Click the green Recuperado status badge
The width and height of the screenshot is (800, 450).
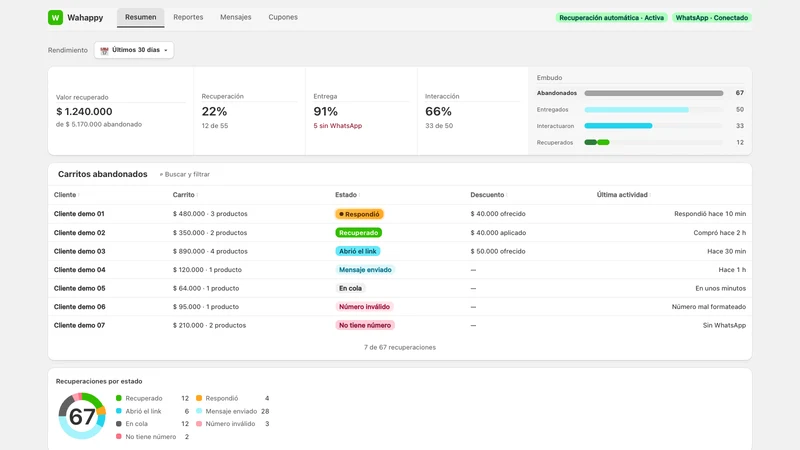coord(359,233)
